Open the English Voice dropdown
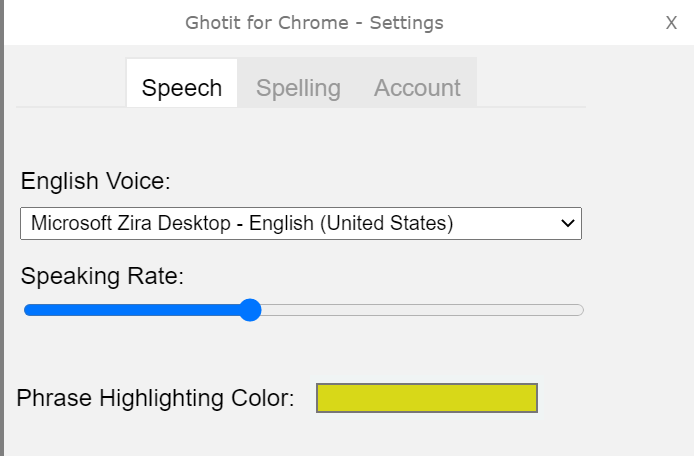The width and height of the screenshot is (694, 456). [301, 223]
